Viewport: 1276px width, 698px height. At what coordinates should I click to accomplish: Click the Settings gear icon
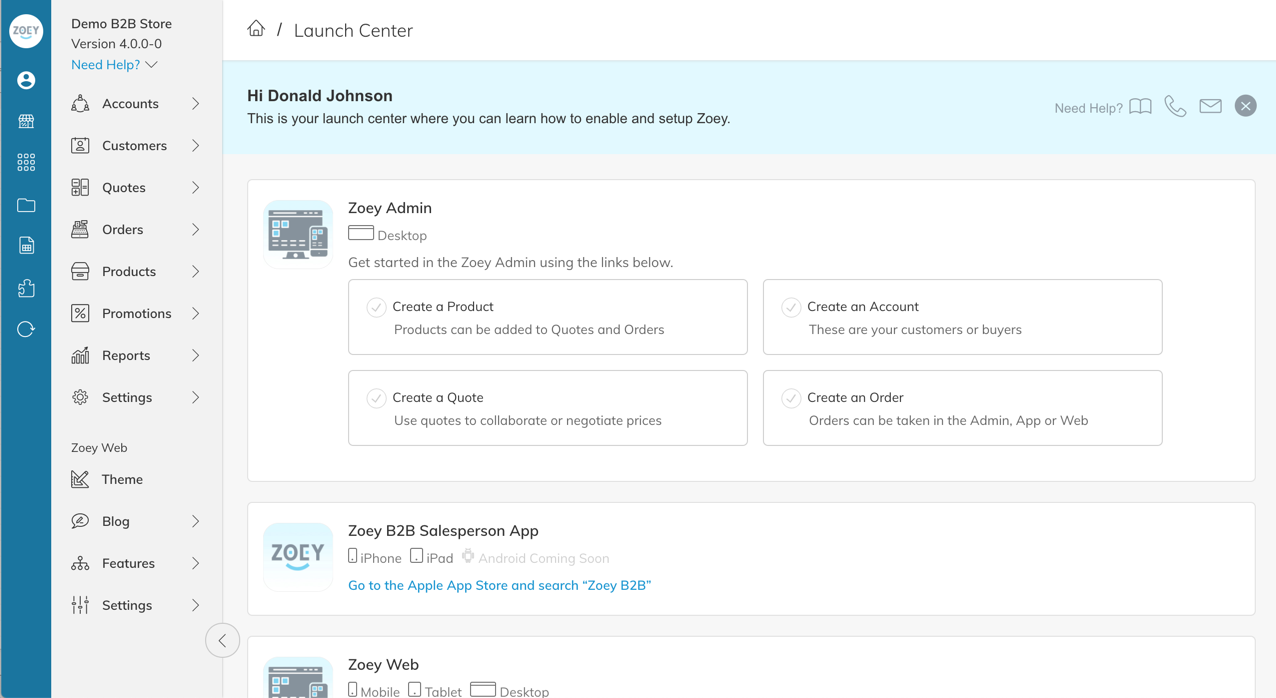[x=80, y=397]
